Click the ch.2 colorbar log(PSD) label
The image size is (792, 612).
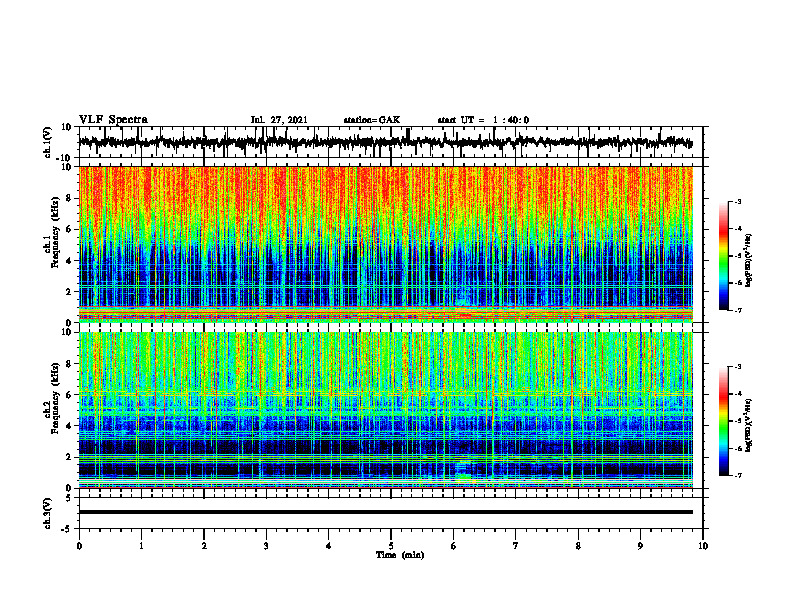click(748, 425)
